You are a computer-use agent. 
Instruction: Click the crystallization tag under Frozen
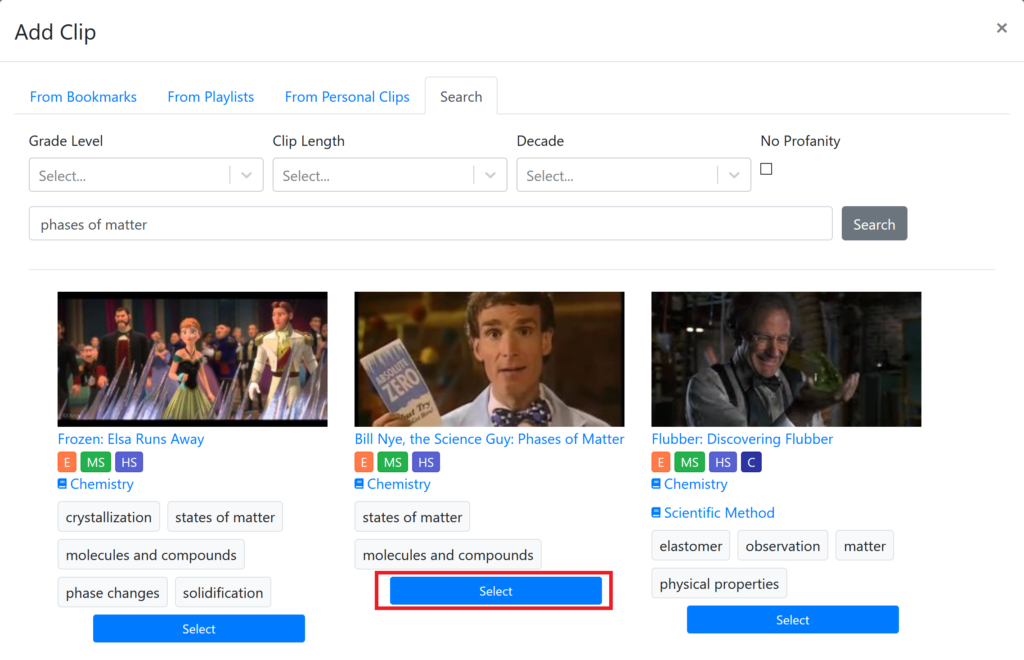109,517
